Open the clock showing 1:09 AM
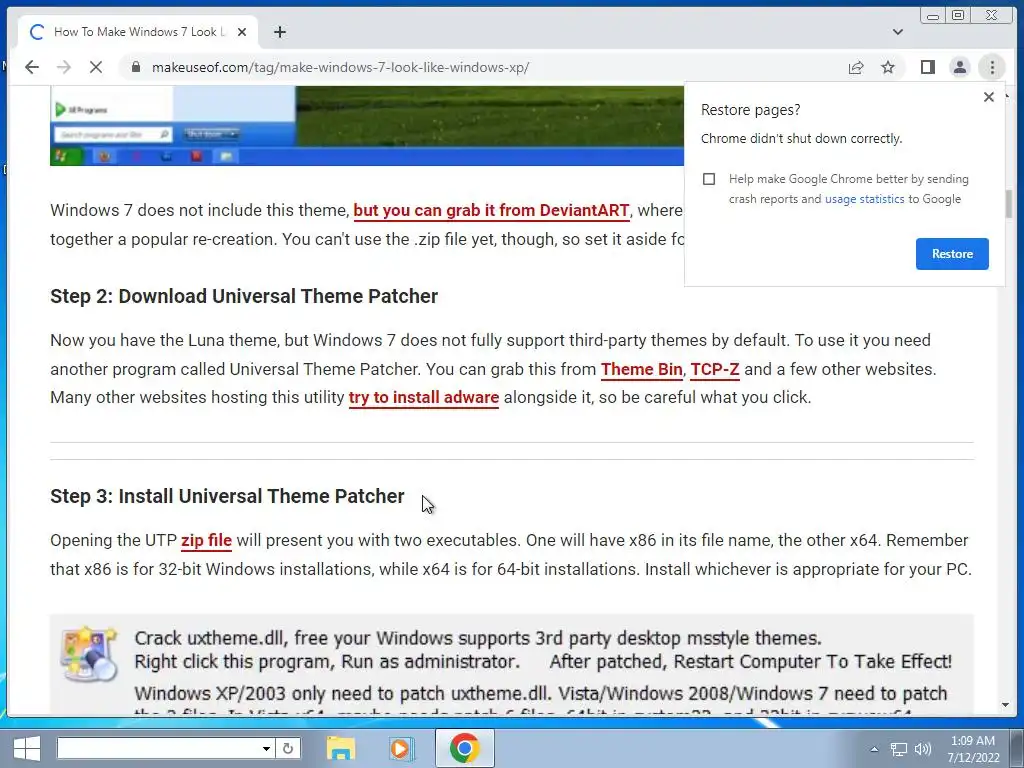The width and height of the screenshot is (1024, 768). pyautogui.click(x=973, y=749)
